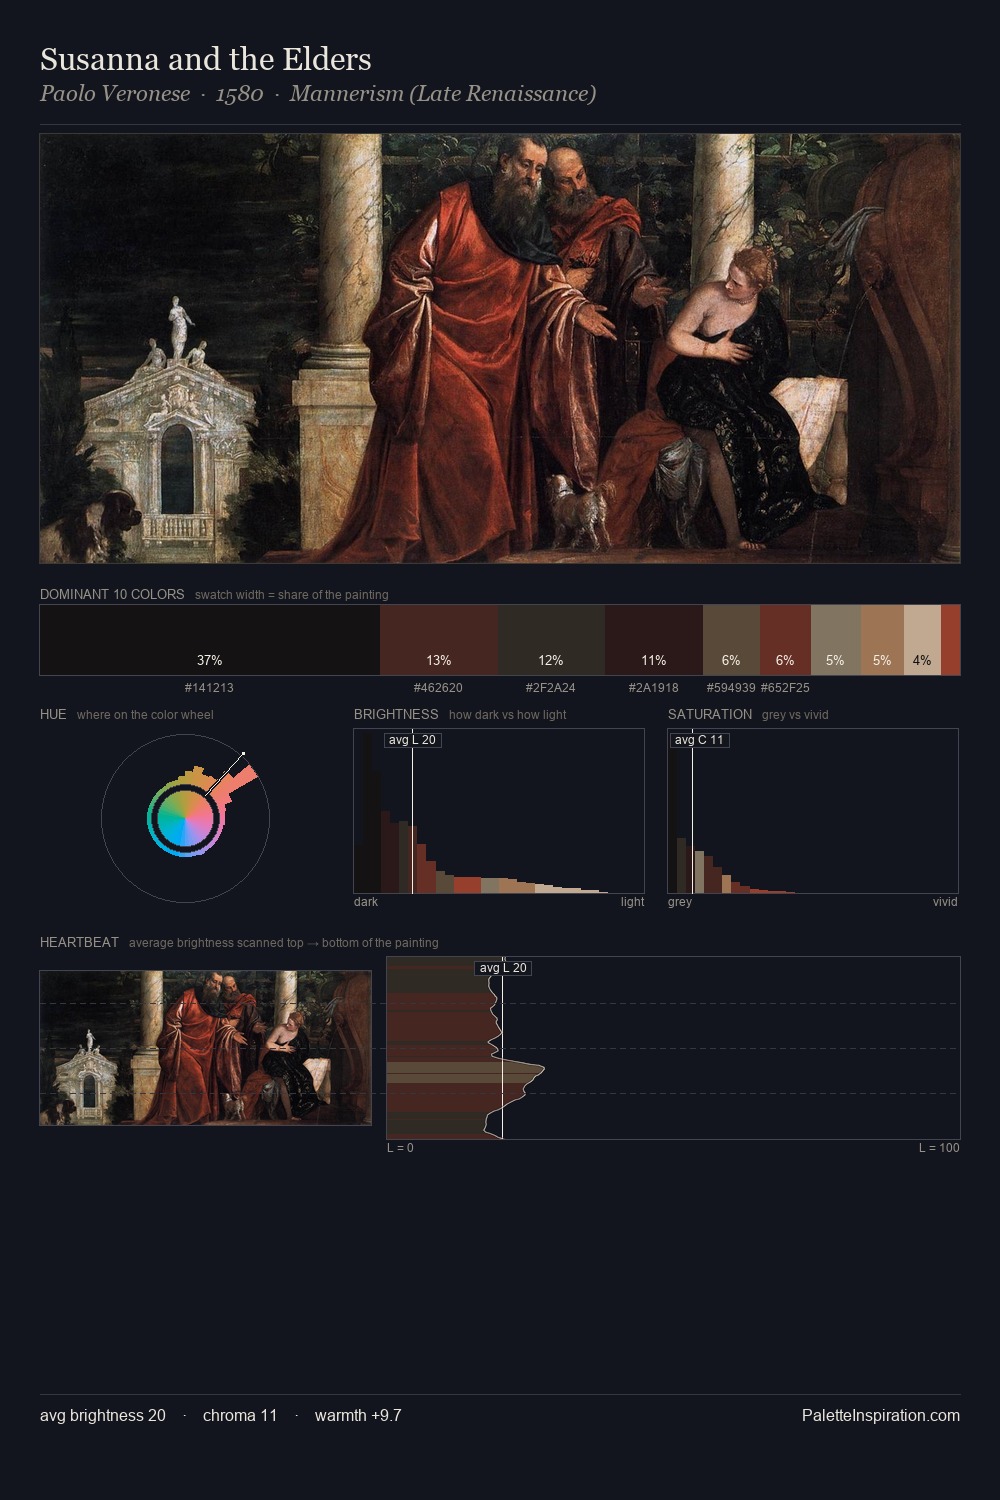Click the title 'Susanna and the Elders'
Viewport: 1000px width, 1500px height.
(x=206, y=60)
